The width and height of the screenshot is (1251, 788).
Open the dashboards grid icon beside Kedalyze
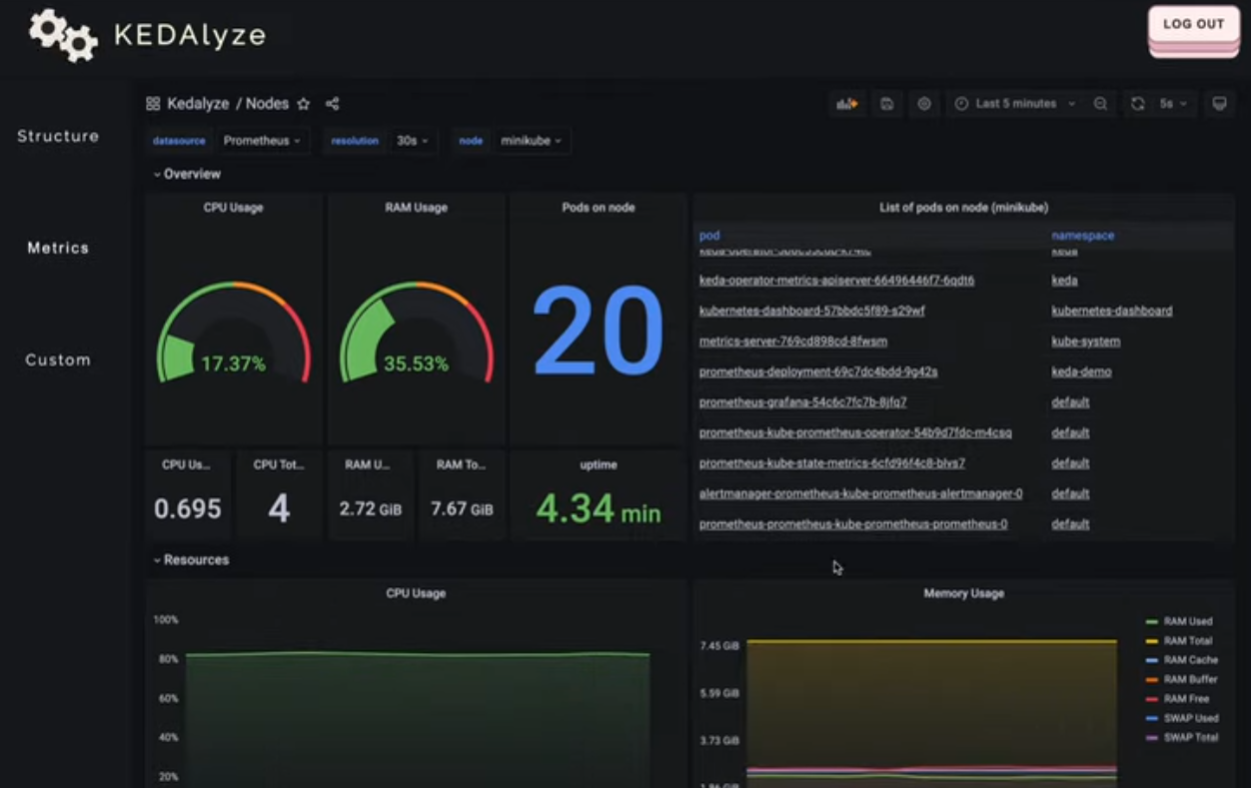pos(153,104)
